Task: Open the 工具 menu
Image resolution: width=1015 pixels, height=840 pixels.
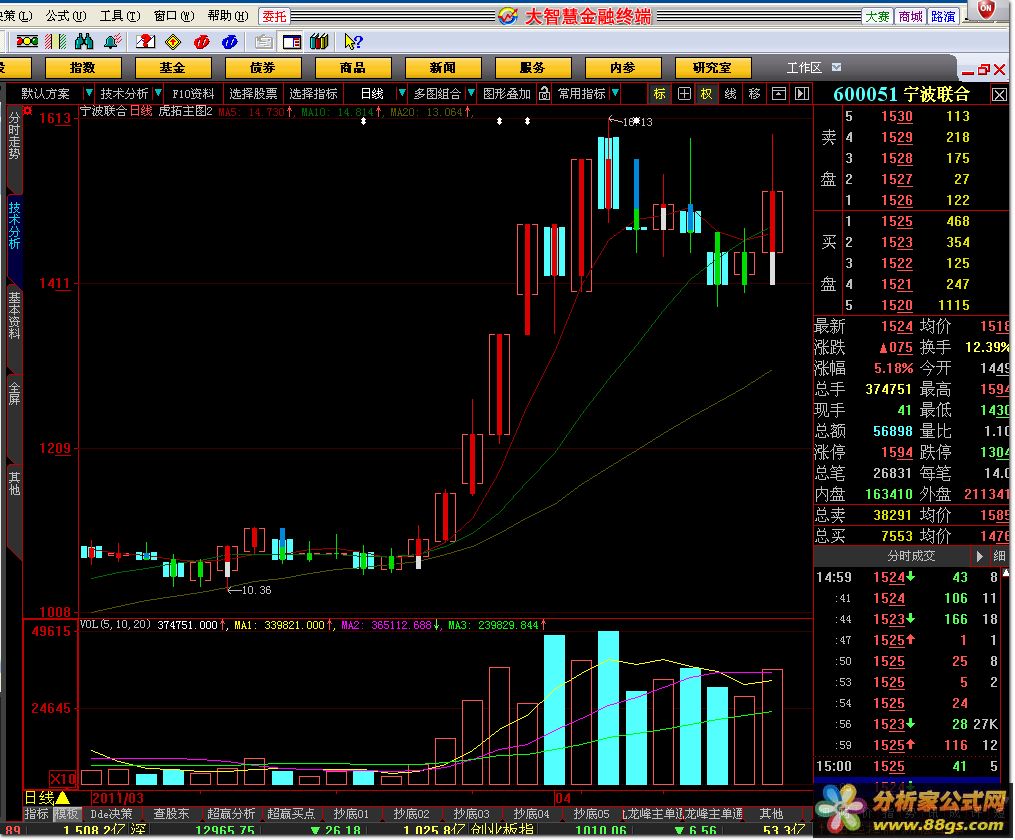Action: (x=120, y=16)
